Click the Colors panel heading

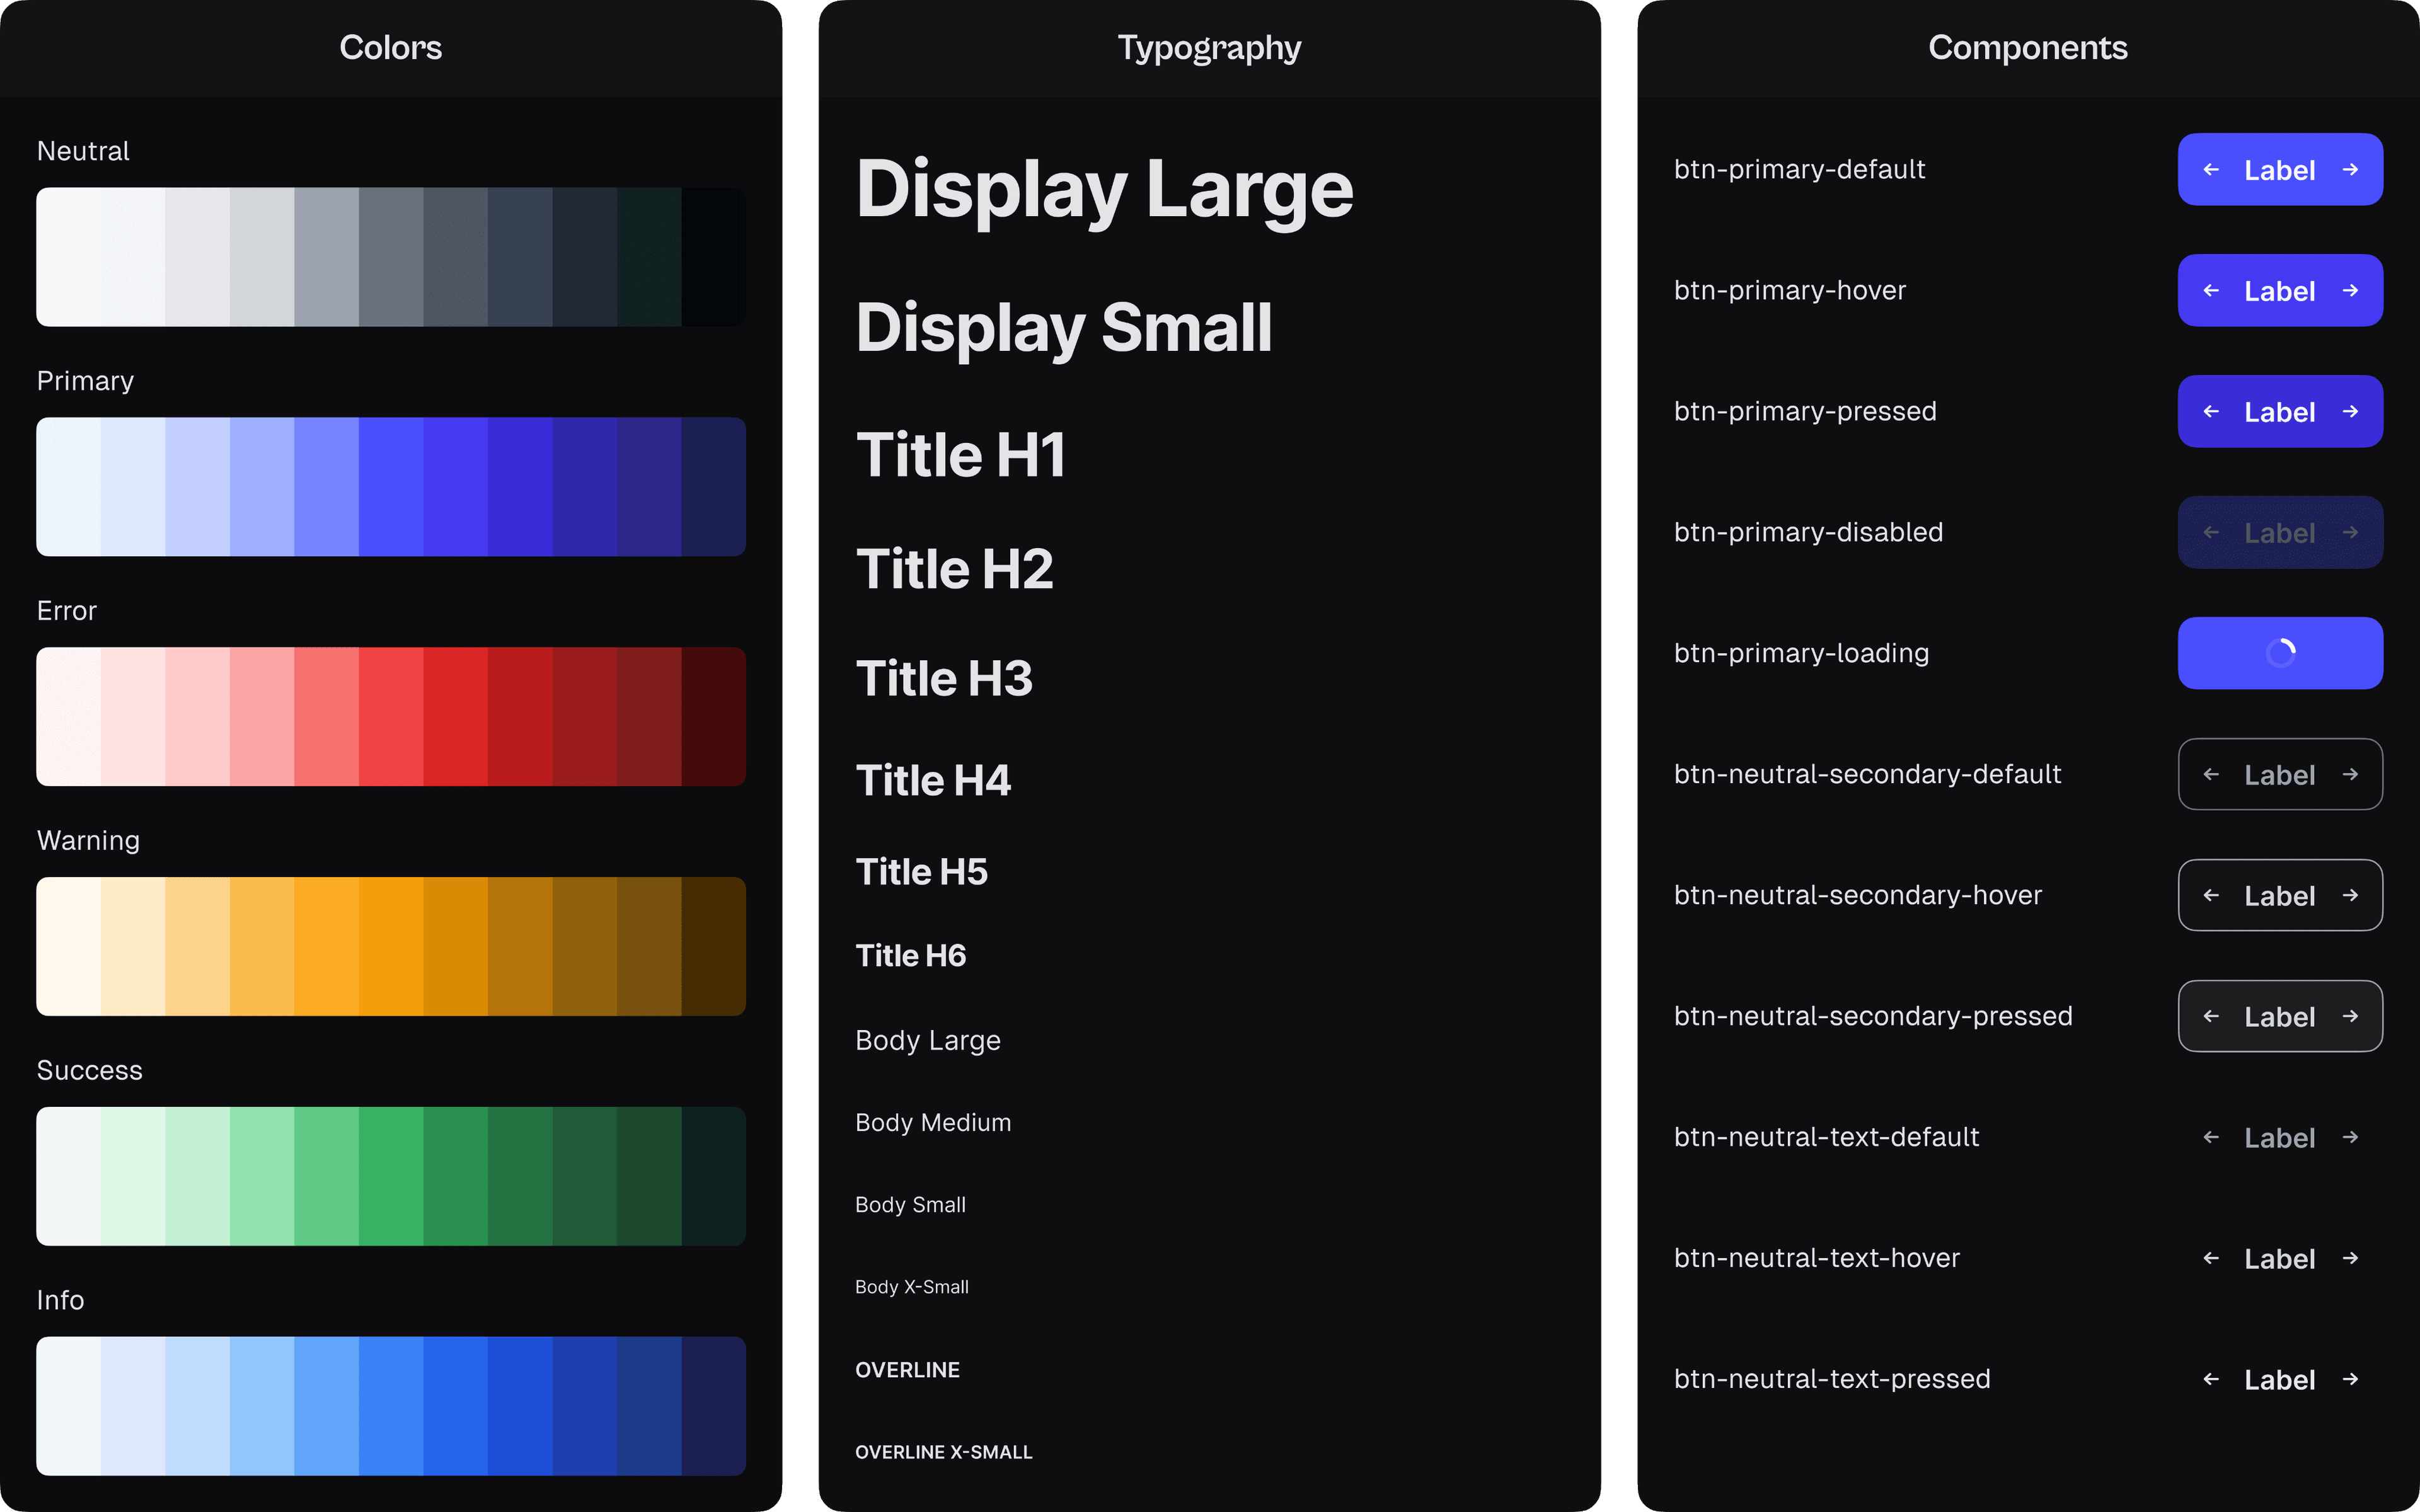click(x=391, y=48)
